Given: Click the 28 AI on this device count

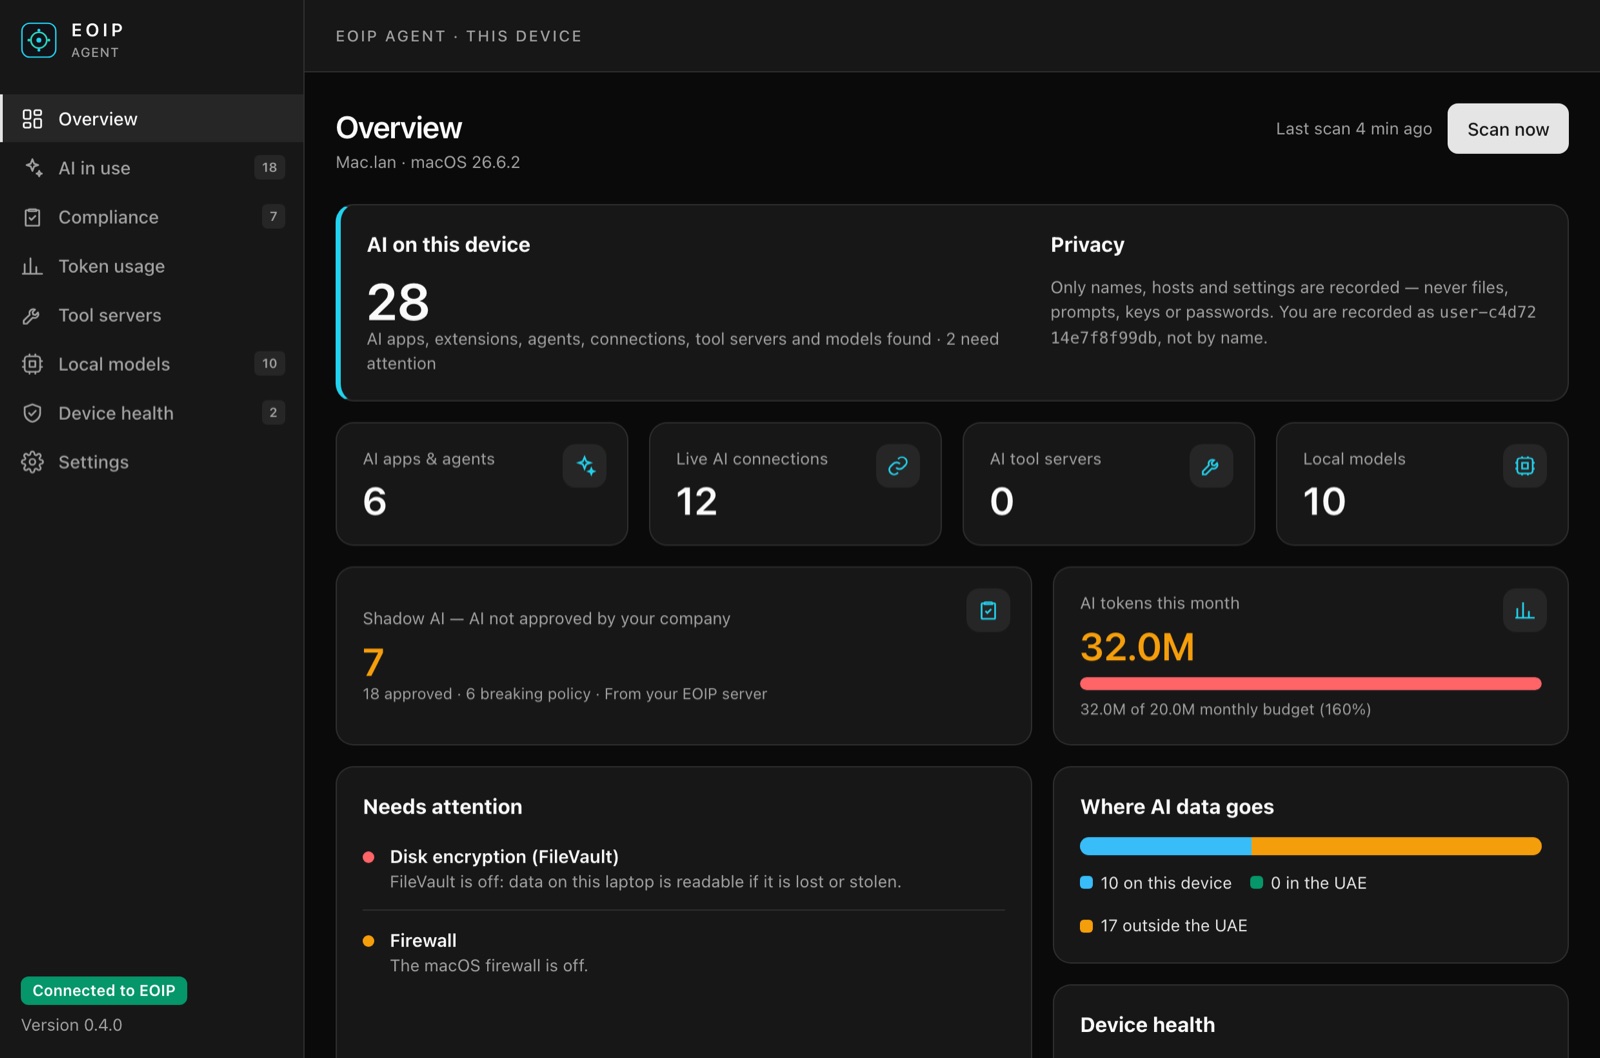Looking at the screenshot, I should click(x=398, y=302).
